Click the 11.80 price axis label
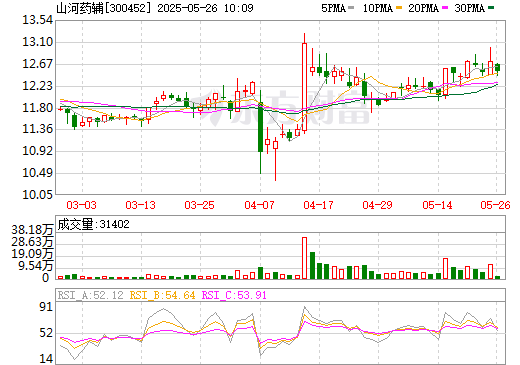This screenshot has width=520, height=365. pyautogui.click(x=37, y=108)
